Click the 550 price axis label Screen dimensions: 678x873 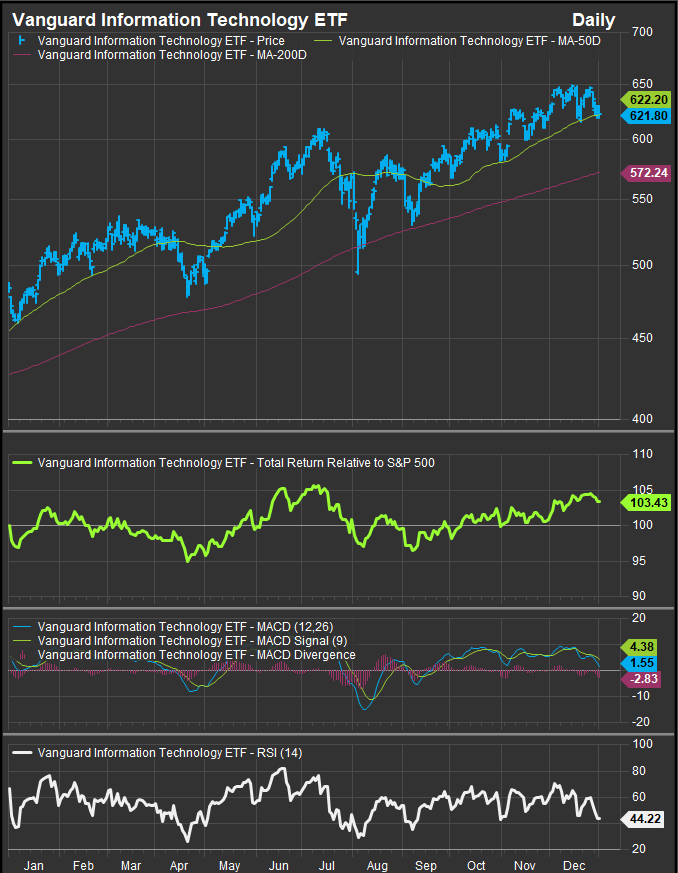(642, 199)
